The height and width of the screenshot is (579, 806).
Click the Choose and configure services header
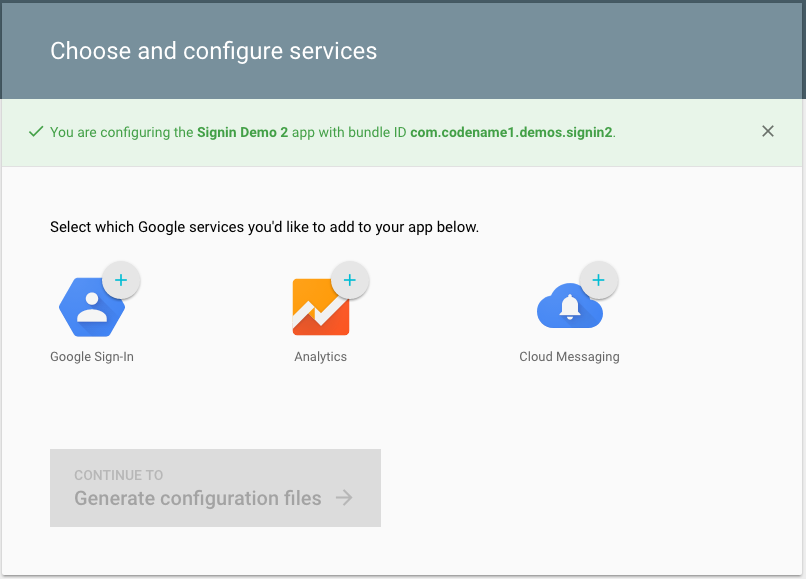213,50
